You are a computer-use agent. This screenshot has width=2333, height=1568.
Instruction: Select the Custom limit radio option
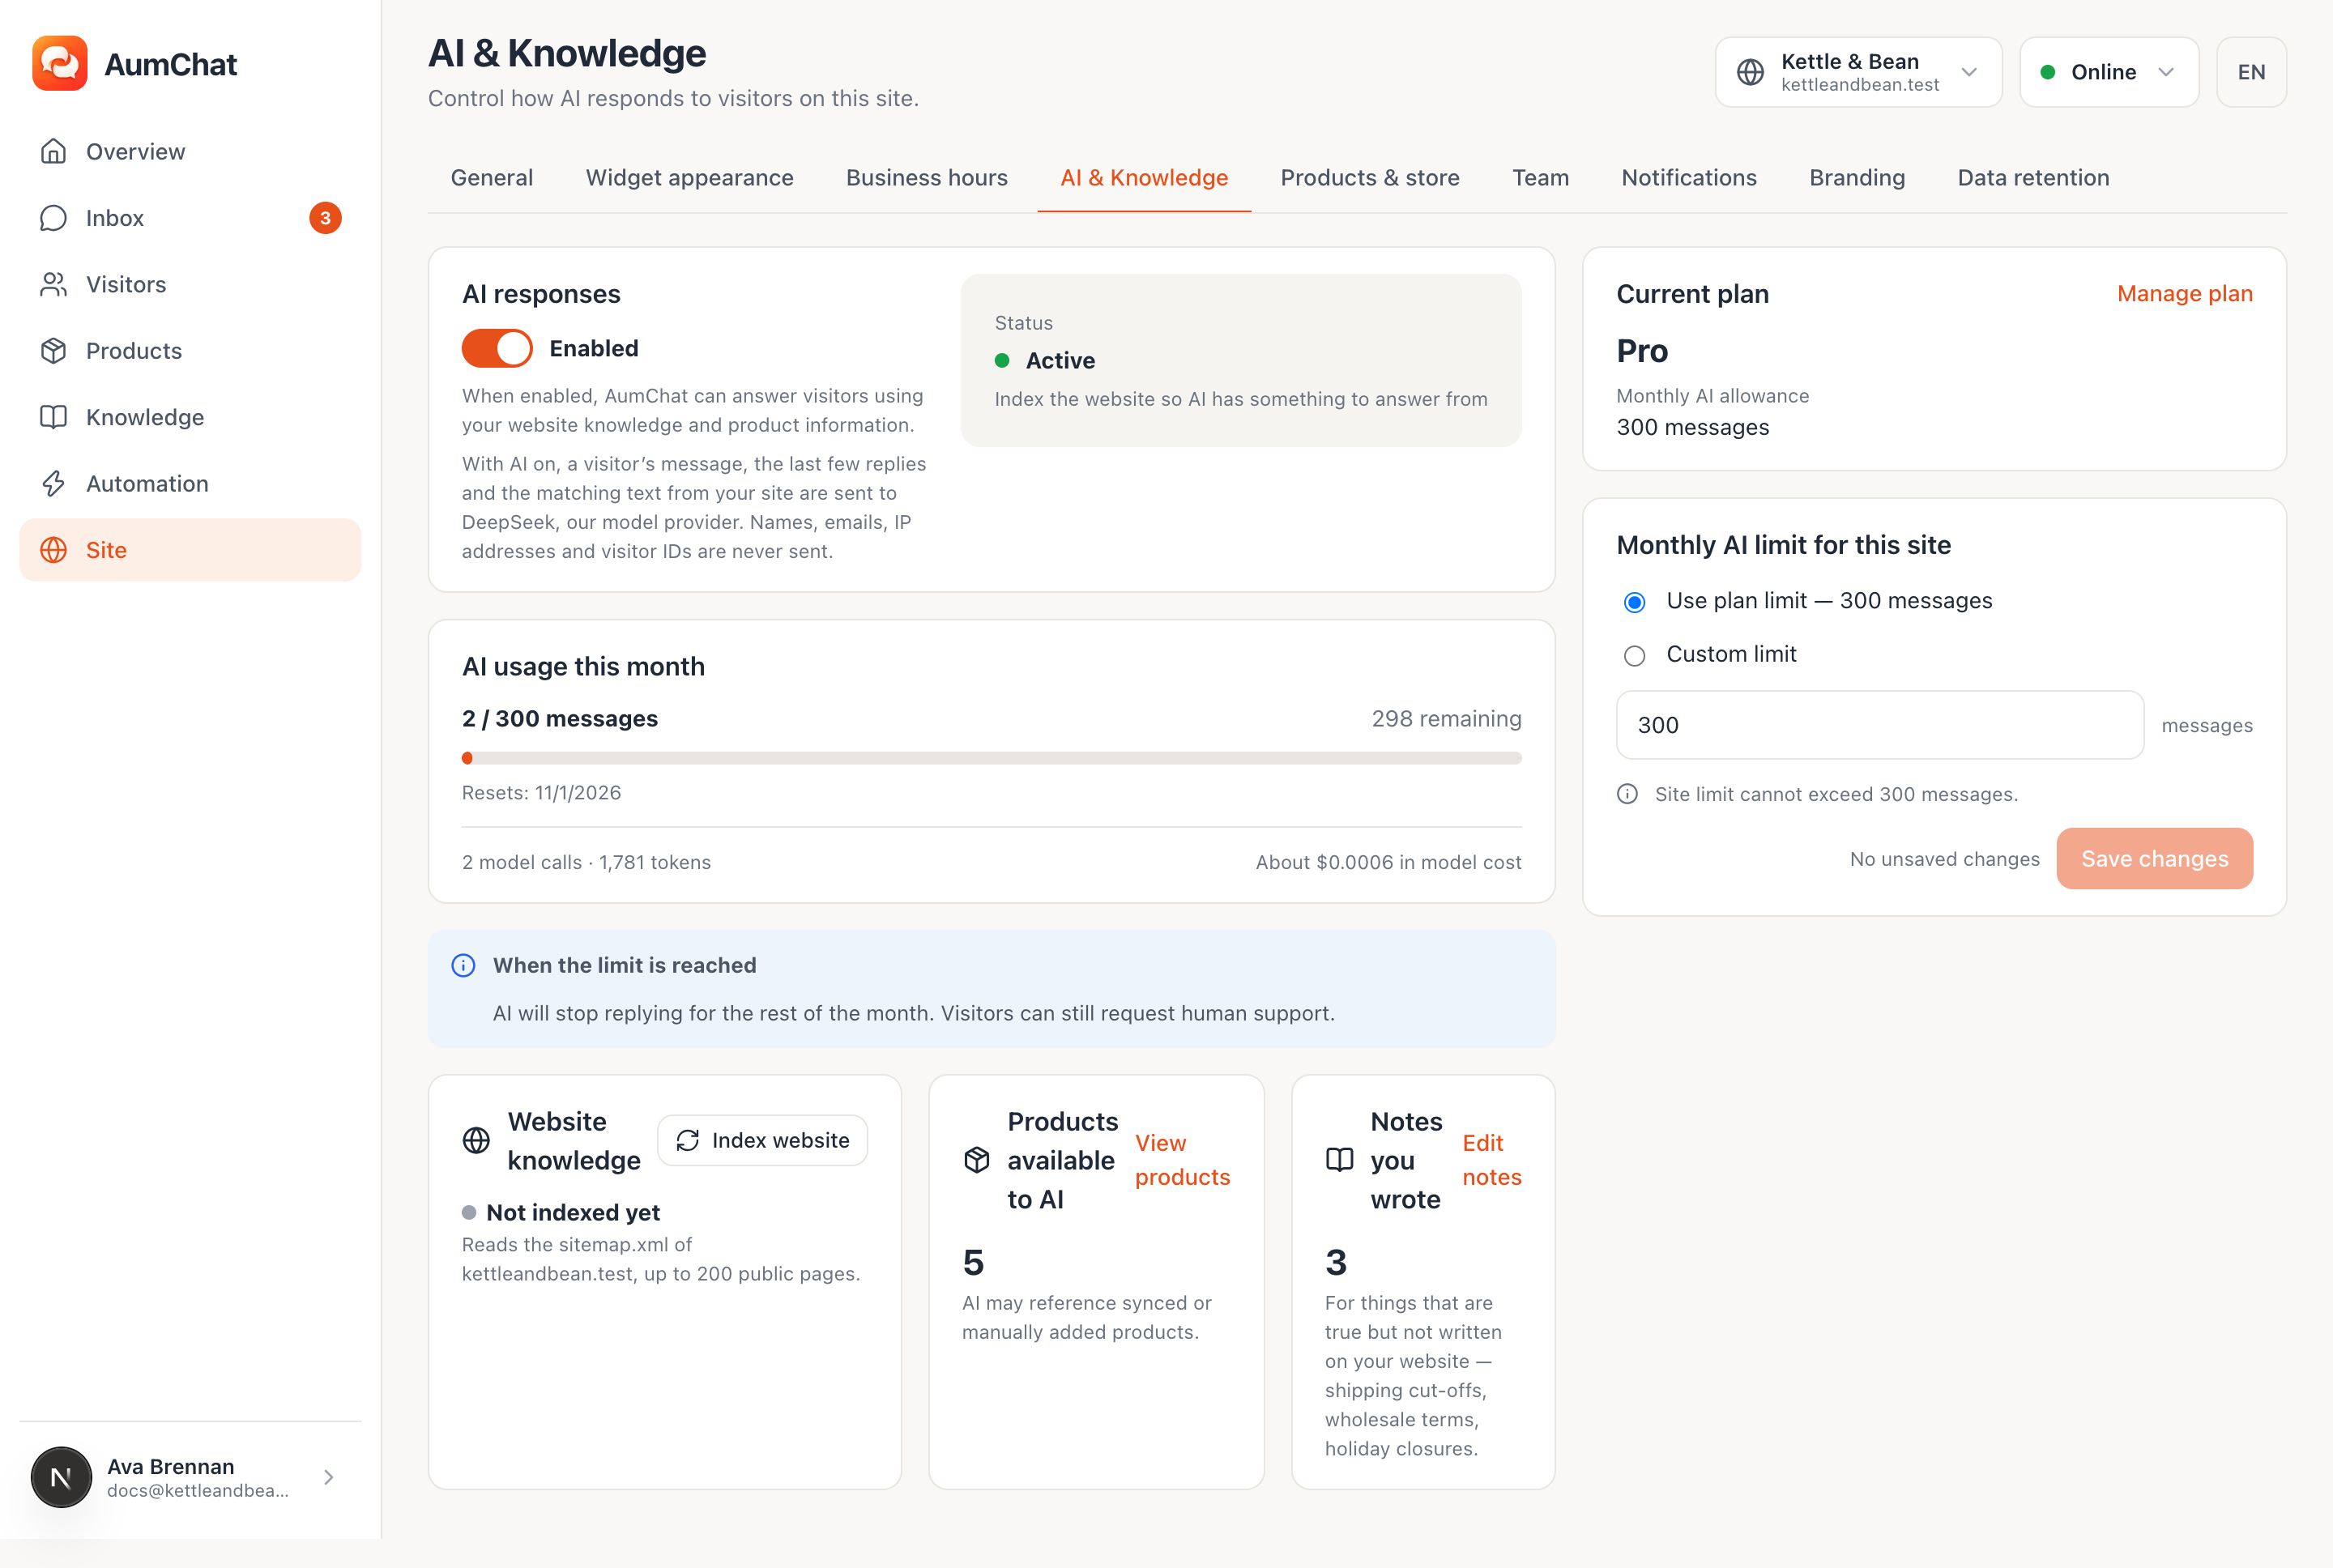[x=1634, y=656]
